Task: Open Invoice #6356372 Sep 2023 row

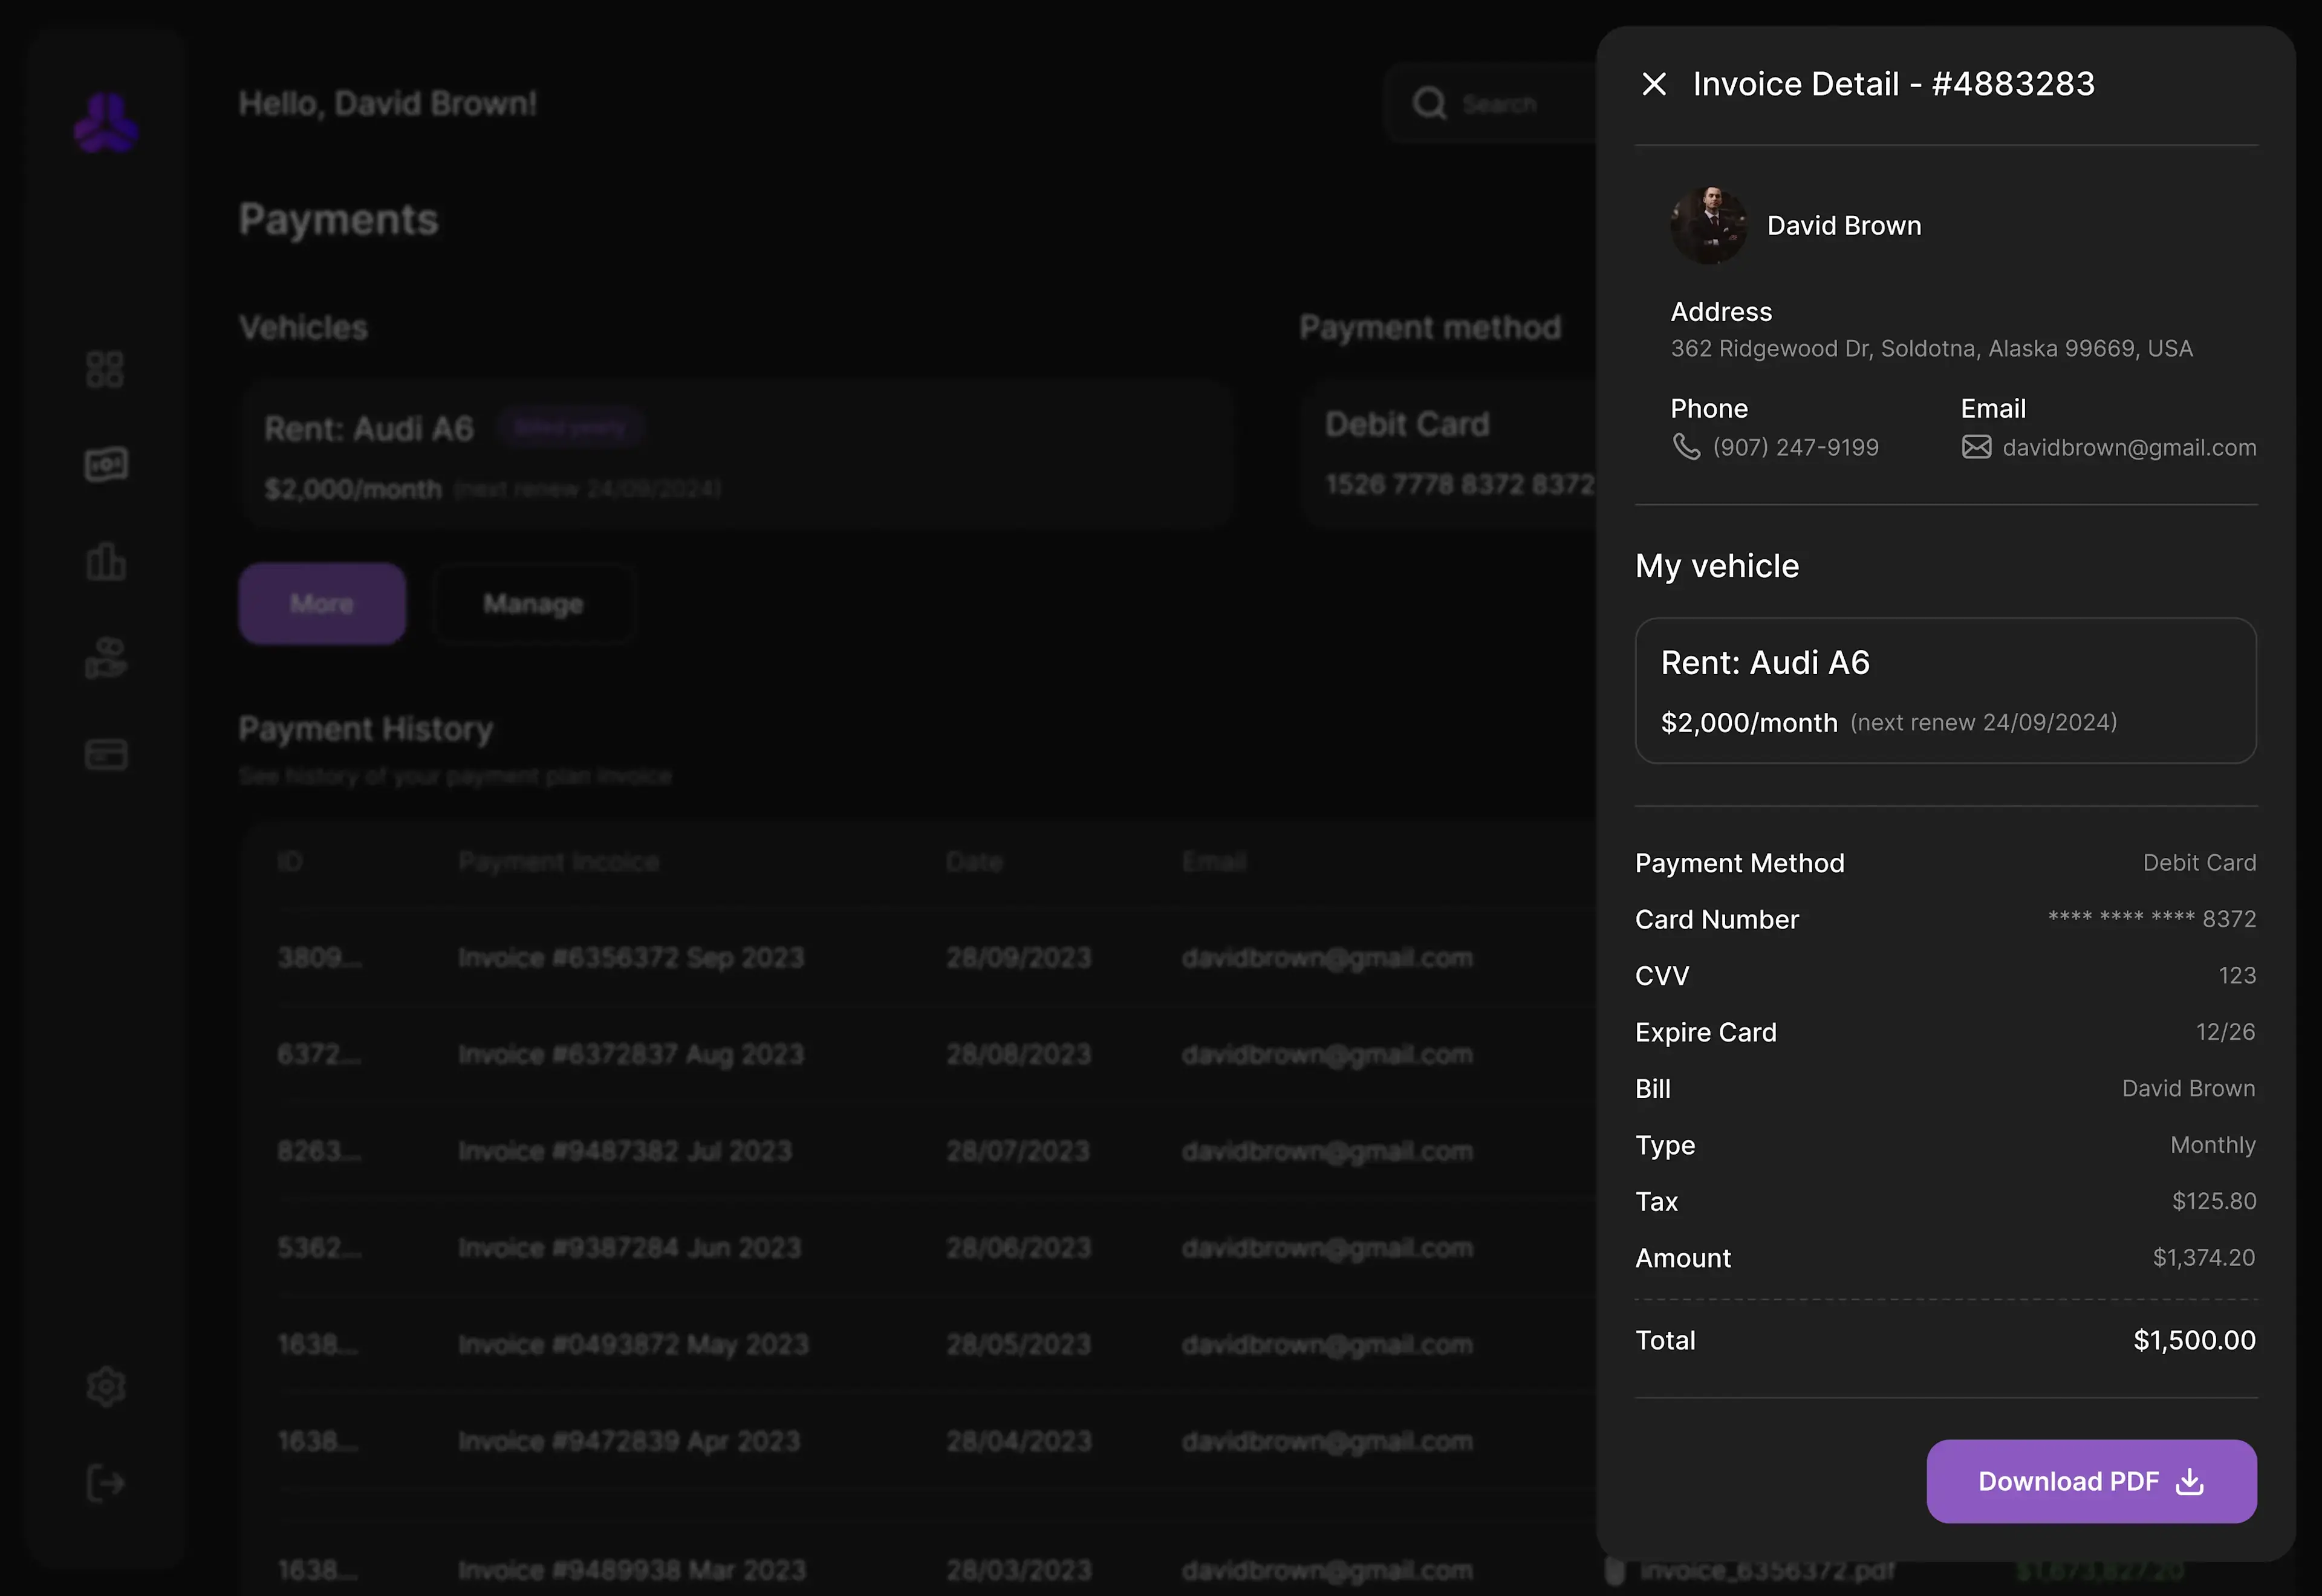Action: pyautogui.click(x=631, y=958)
